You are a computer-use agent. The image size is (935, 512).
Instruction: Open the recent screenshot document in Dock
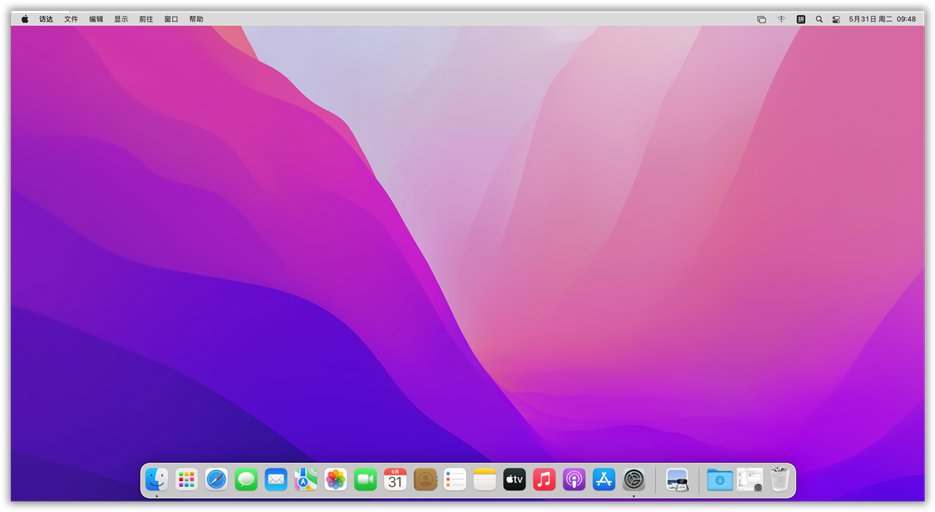point(750,479)
